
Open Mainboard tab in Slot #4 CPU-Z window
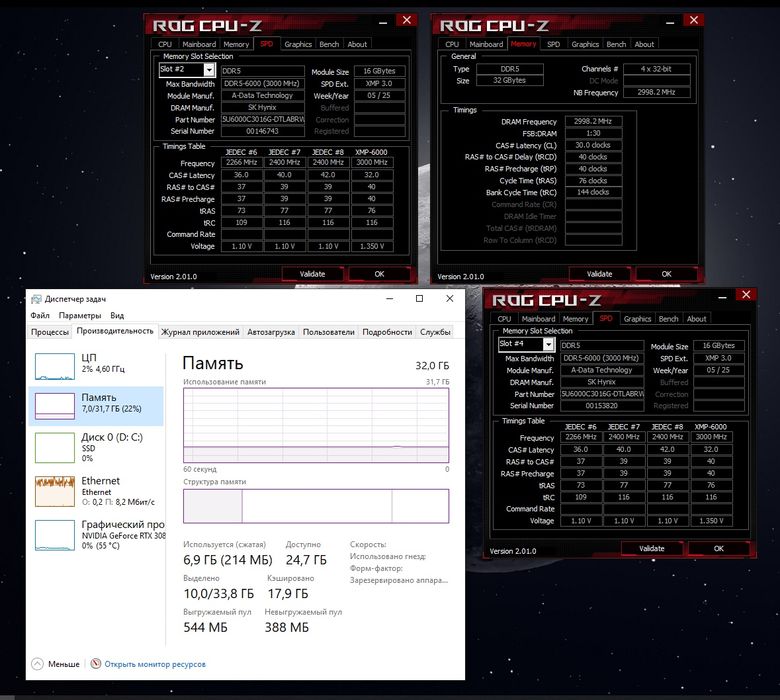coord(538,319)
